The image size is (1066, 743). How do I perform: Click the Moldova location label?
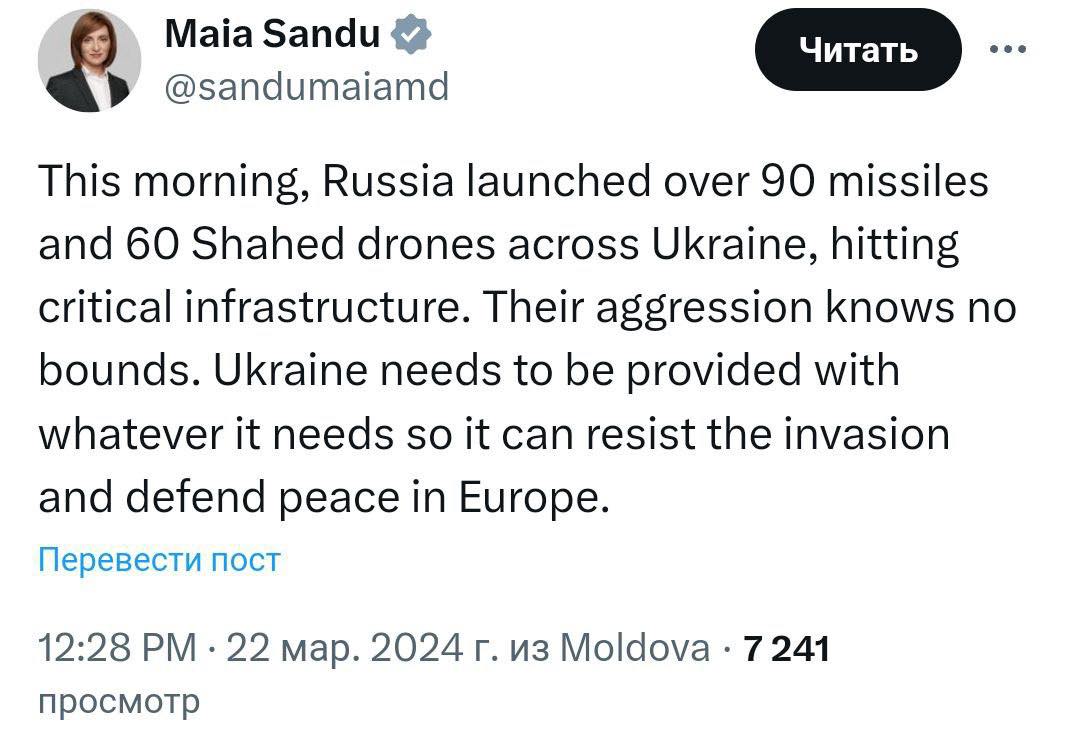[635, 647]
